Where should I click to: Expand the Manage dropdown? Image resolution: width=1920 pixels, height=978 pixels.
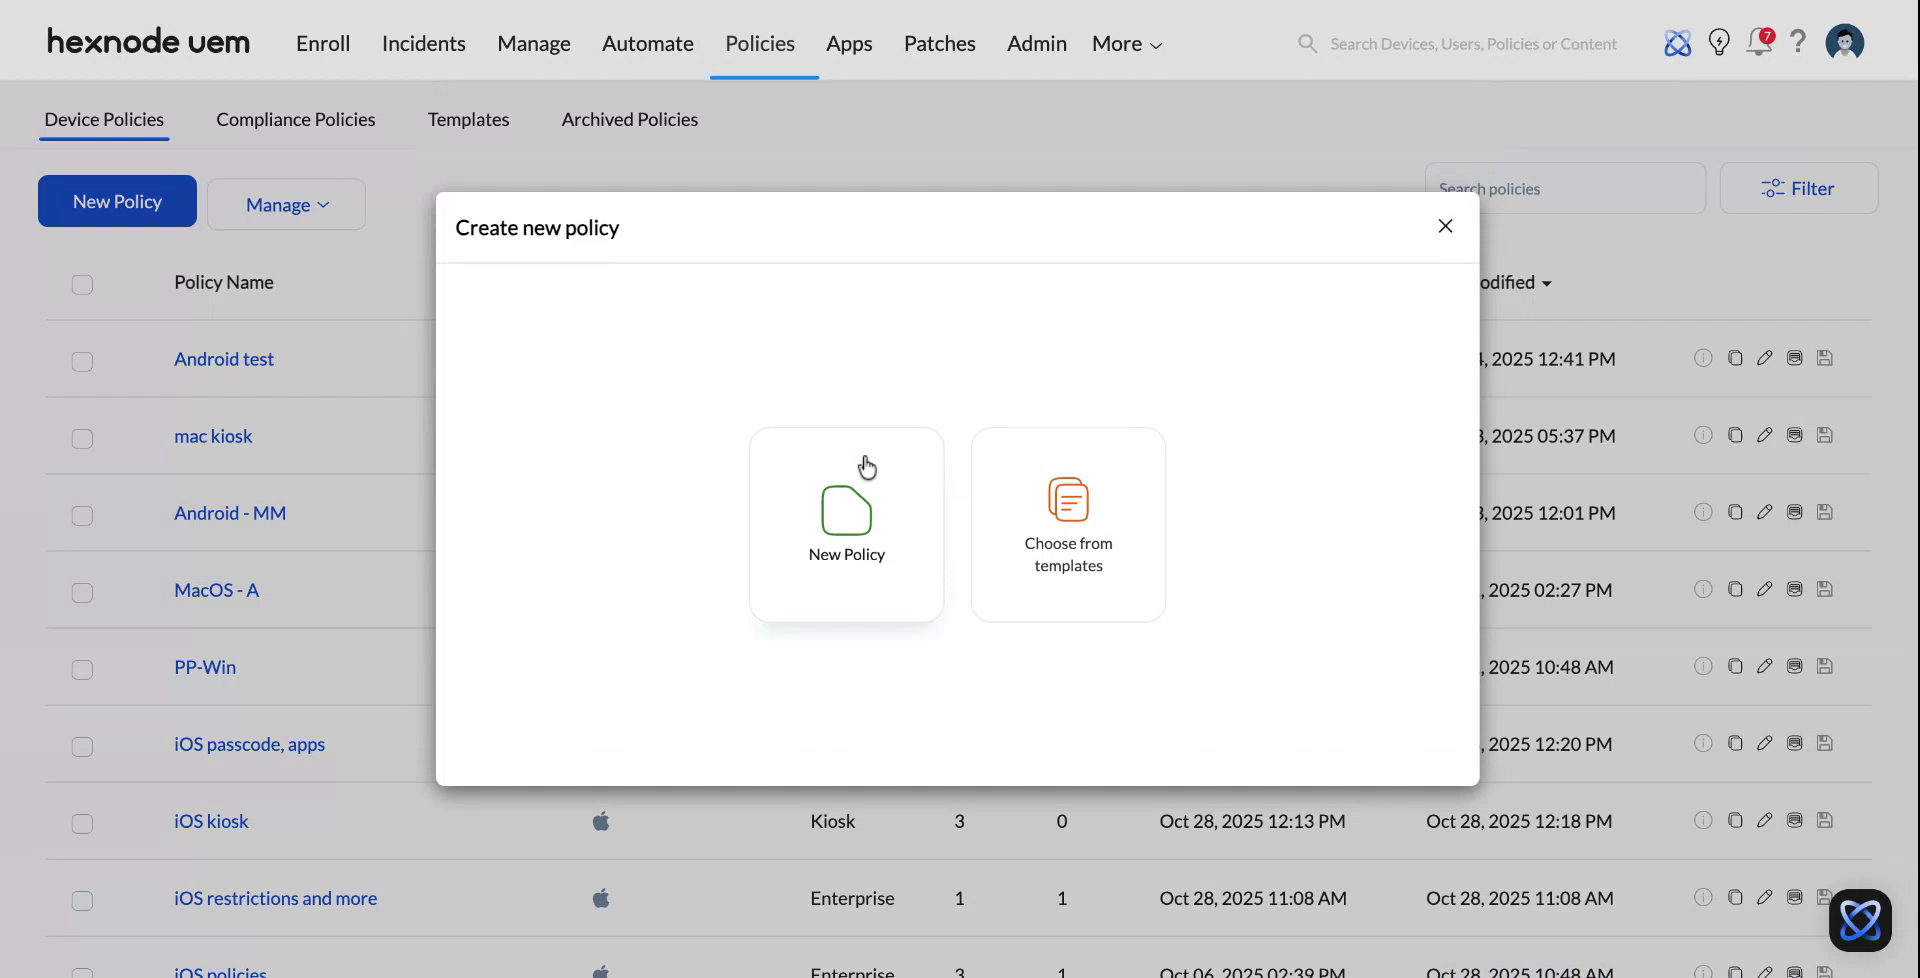click(286, 204)
